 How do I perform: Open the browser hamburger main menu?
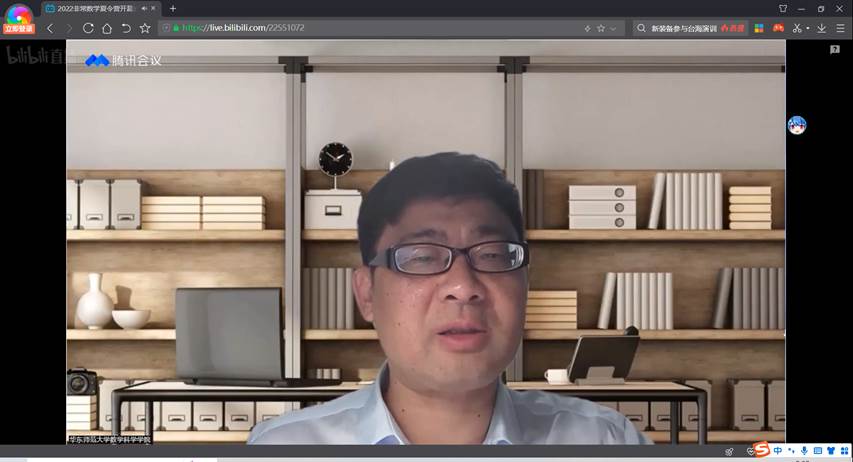(841, 28)
